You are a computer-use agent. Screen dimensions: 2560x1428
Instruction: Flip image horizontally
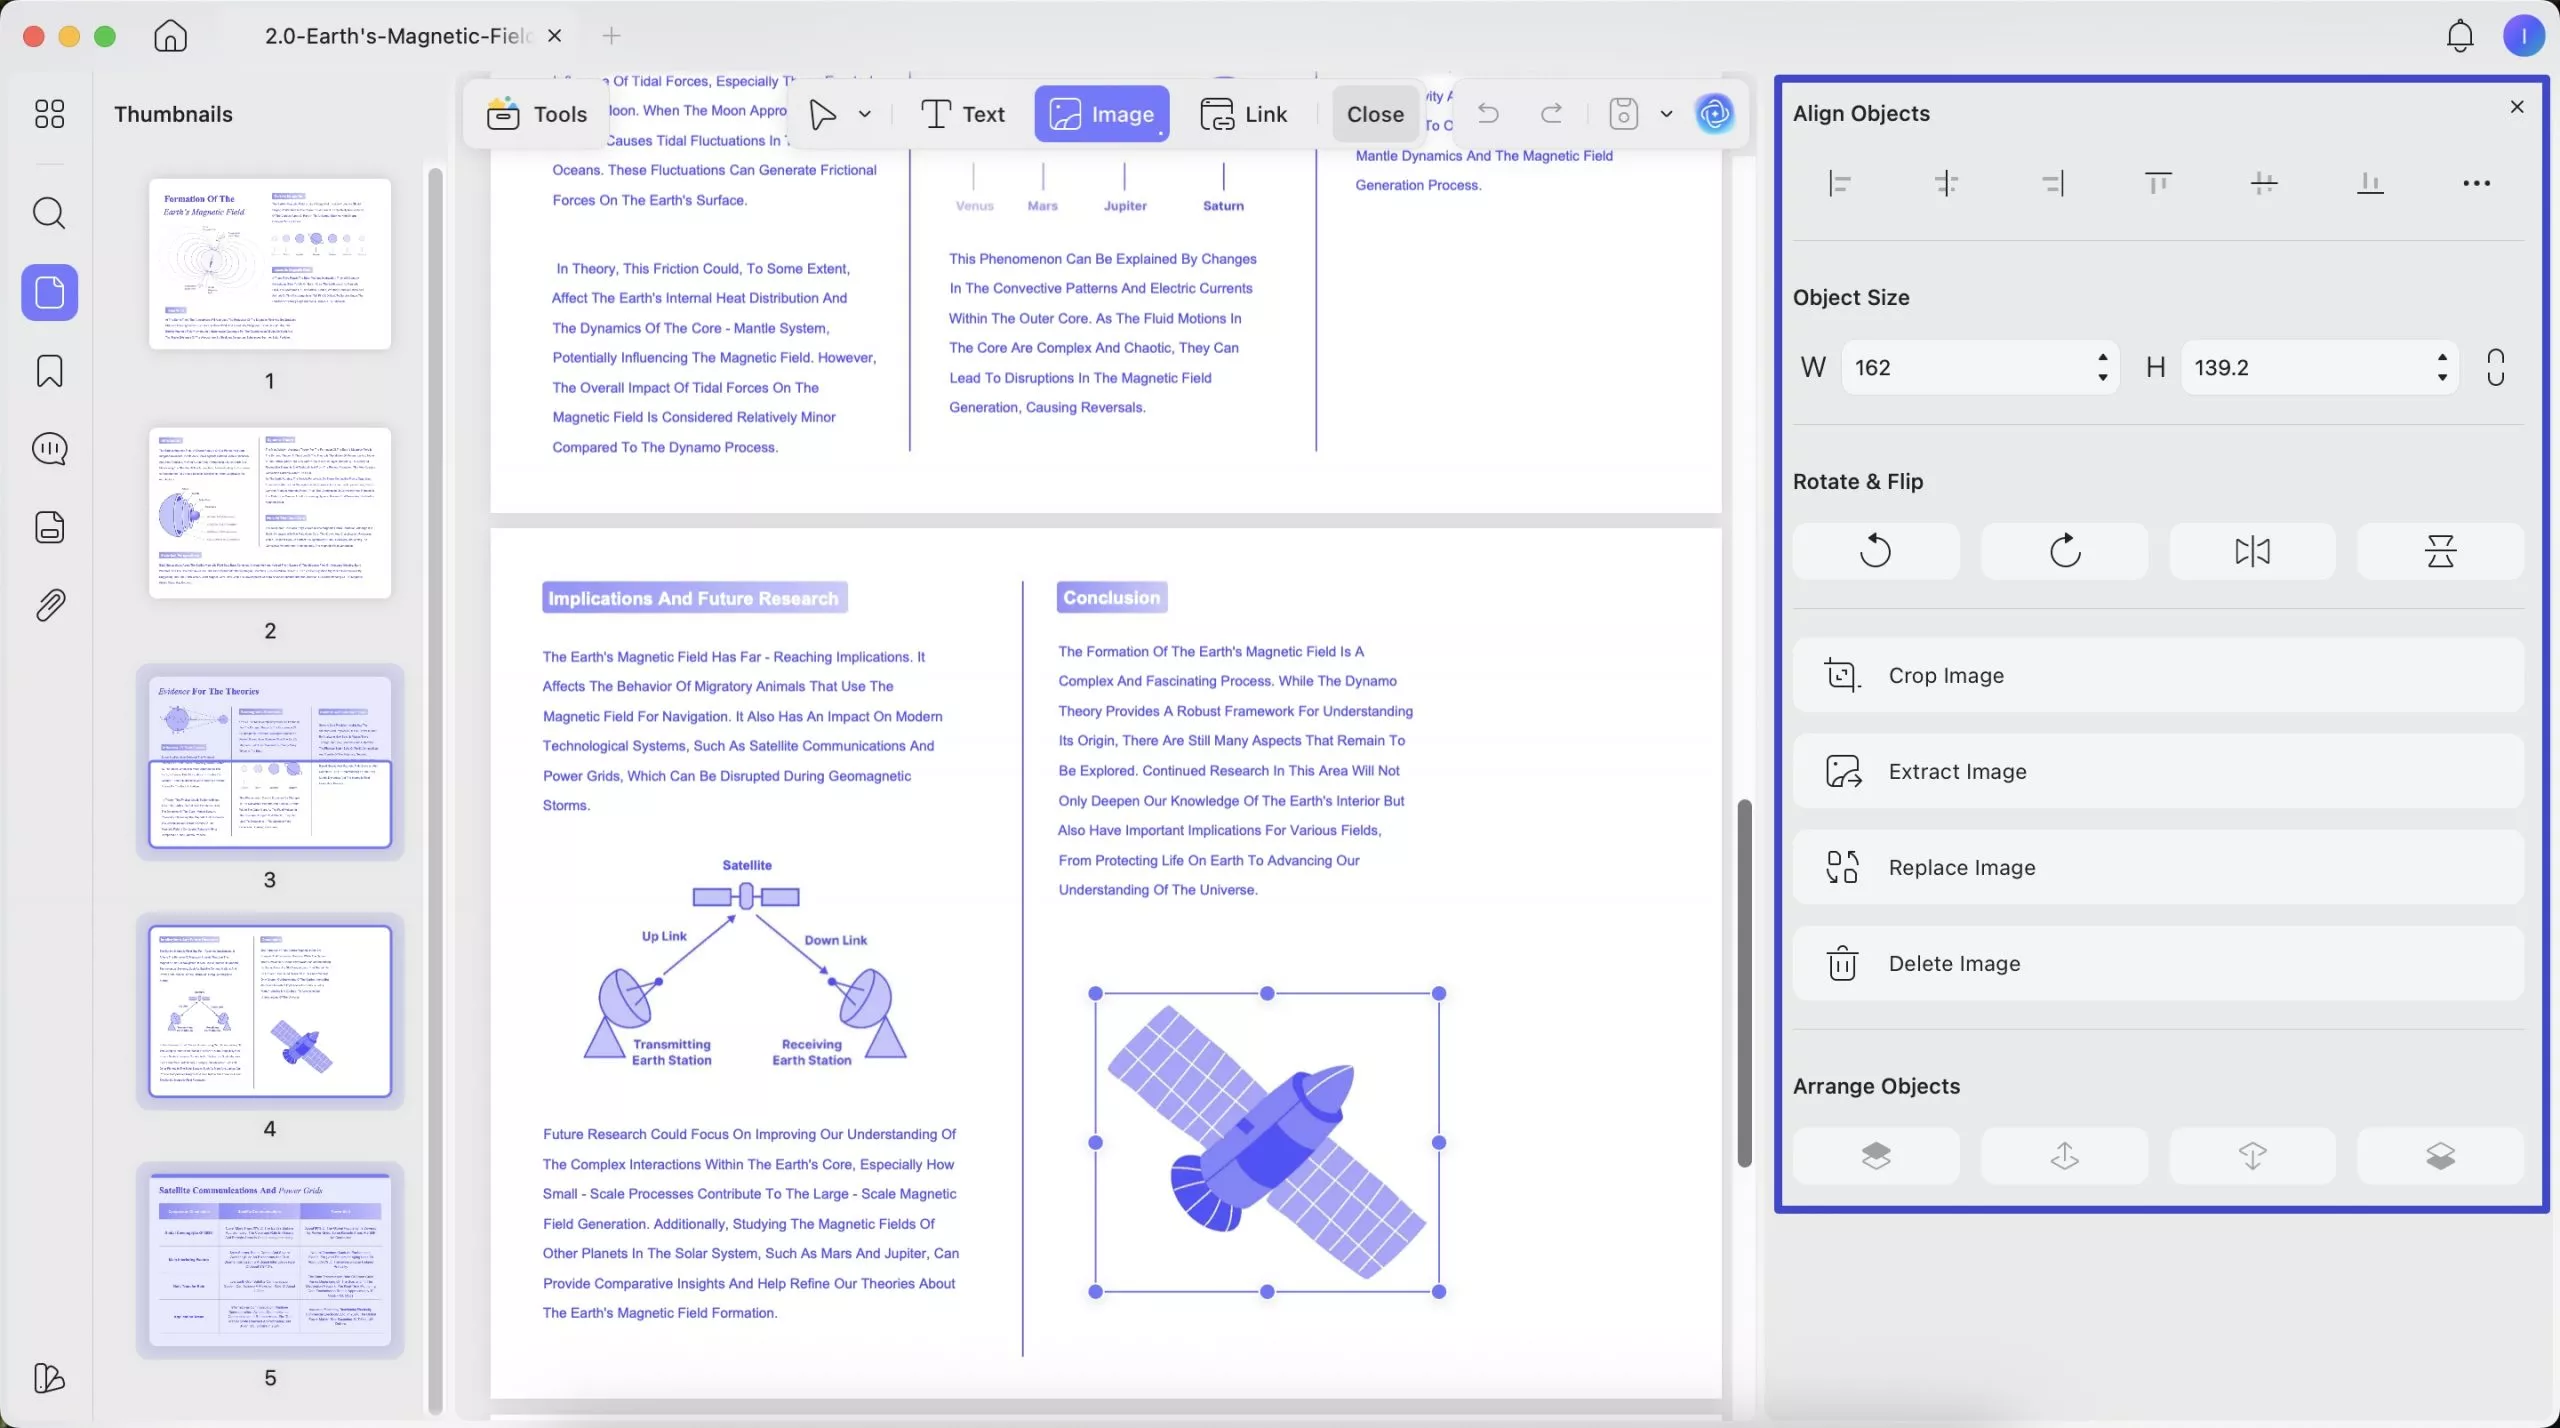[2252, 551]
